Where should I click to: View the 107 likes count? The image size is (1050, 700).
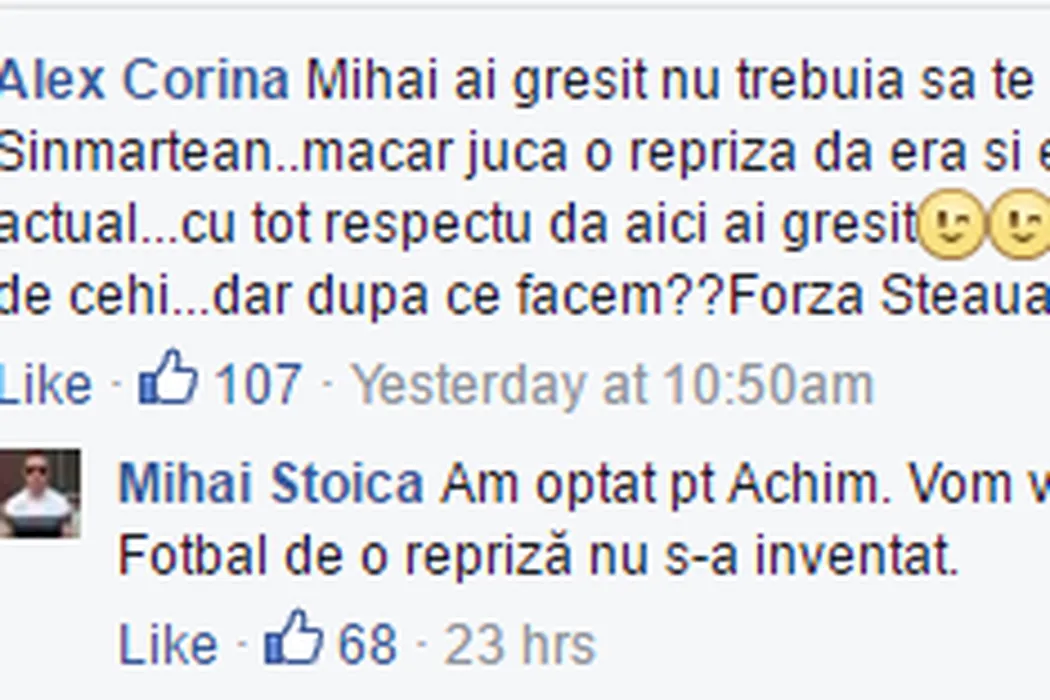click(x=259, y=385)
